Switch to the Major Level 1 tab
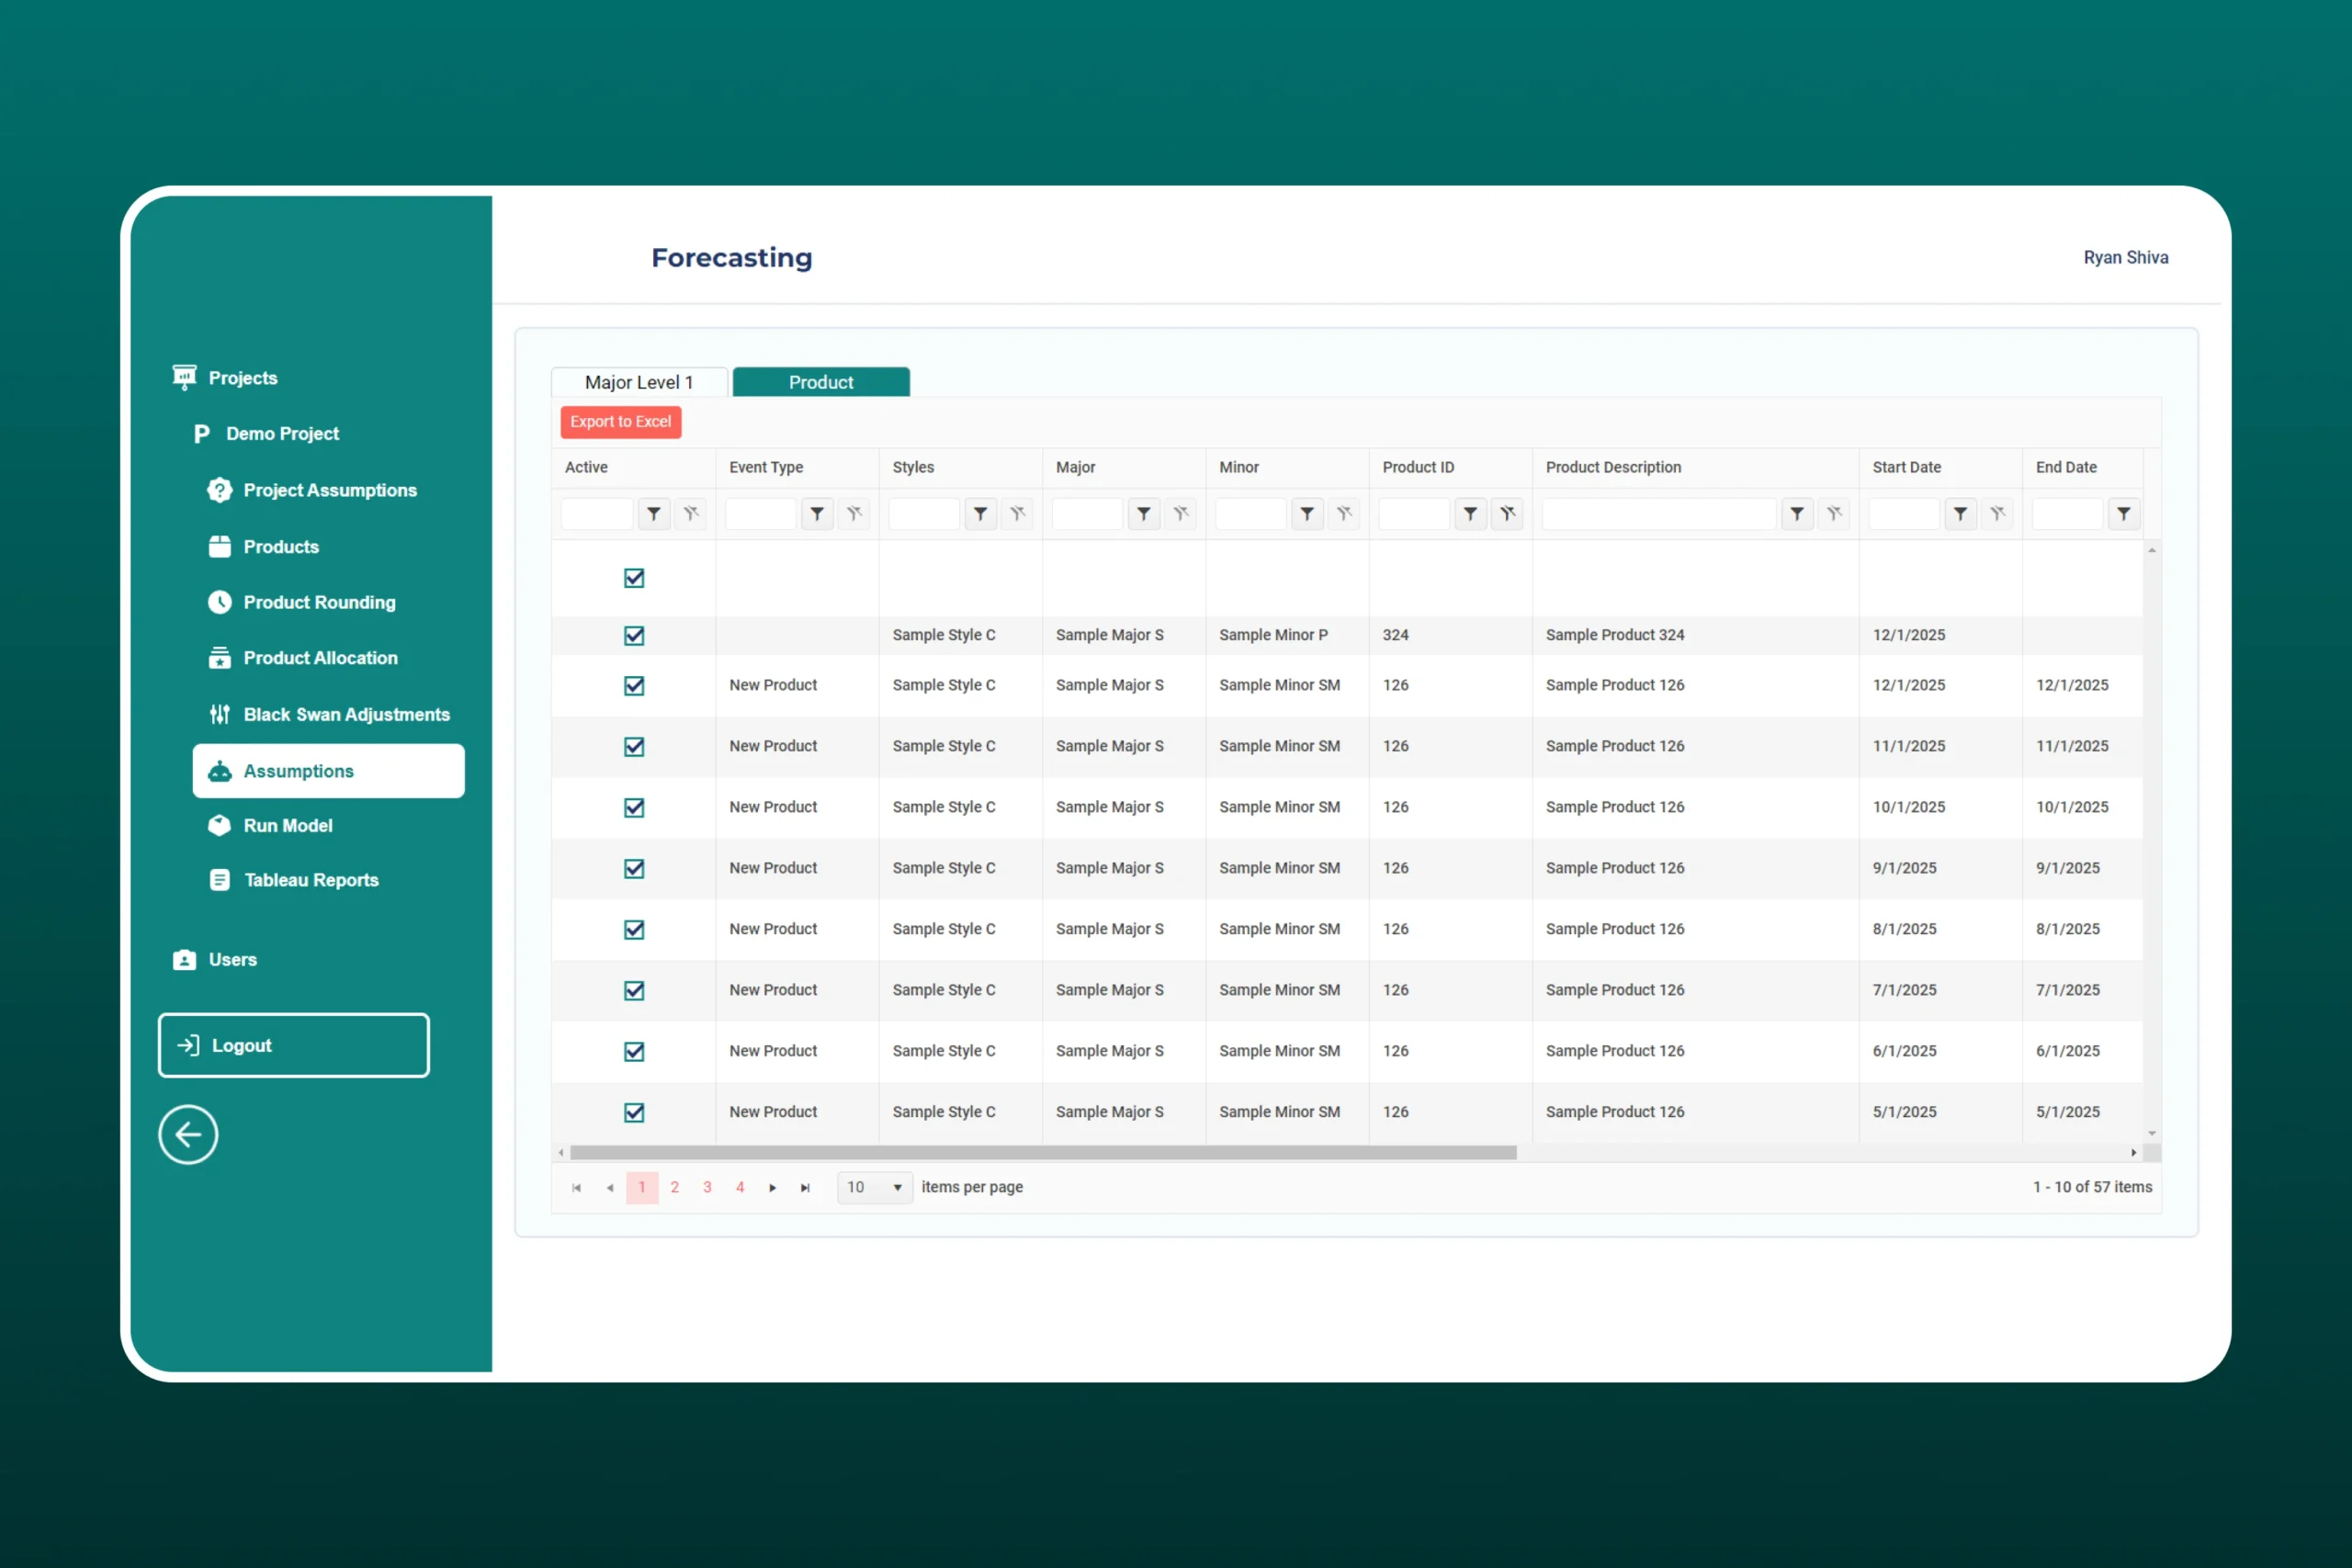This screenshot has height=1568, width=2352. point(638,382)
